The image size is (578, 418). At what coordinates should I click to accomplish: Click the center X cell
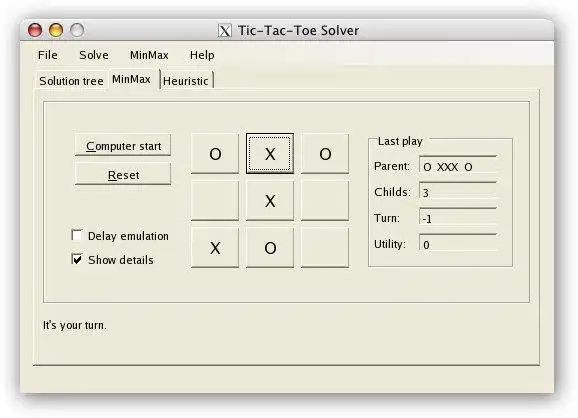270,201
